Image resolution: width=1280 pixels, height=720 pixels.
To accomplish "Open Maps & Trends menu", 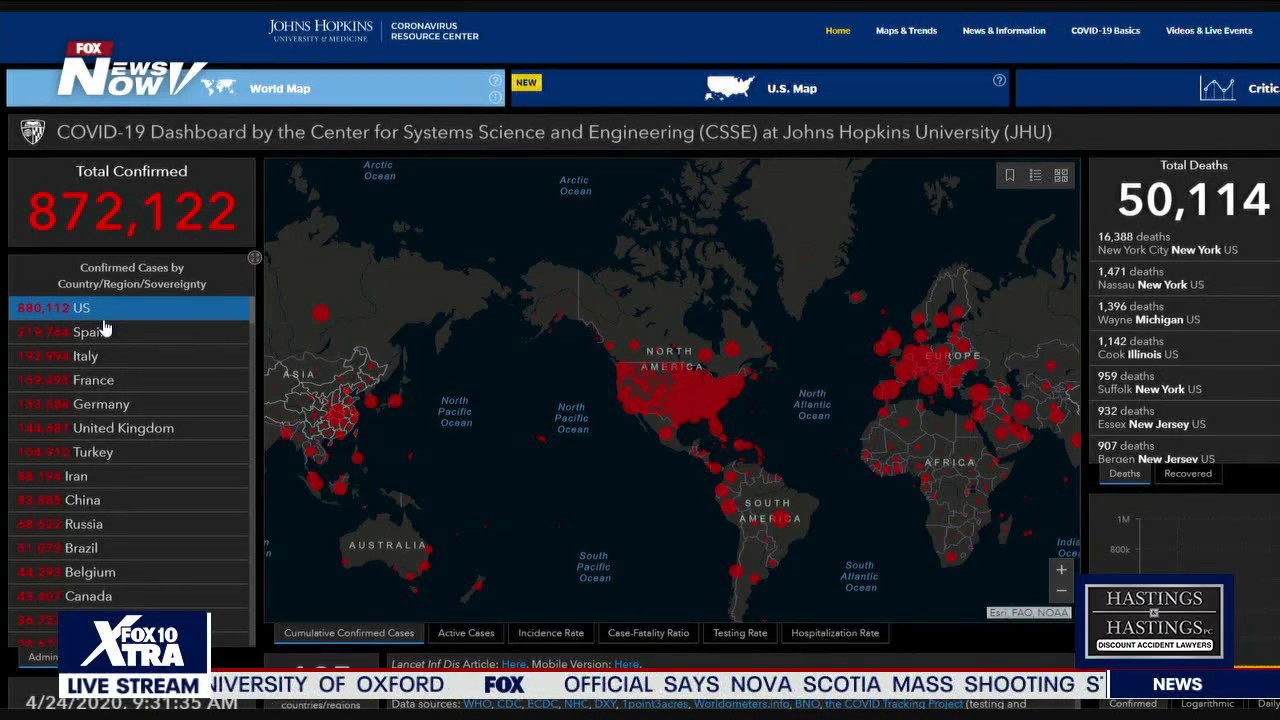I will pyautogui.click(x=906, y=31).
